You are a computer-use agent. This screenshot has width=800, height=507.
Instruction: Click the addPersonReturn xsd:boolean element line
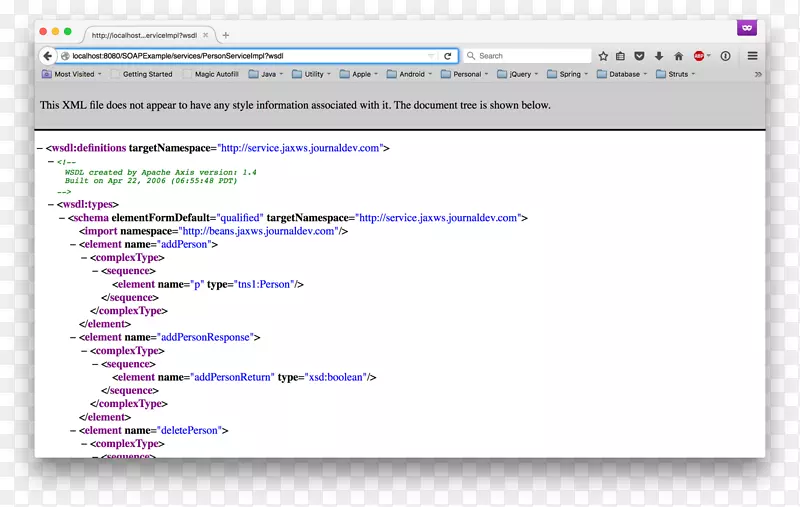click(x=244, y=377)
